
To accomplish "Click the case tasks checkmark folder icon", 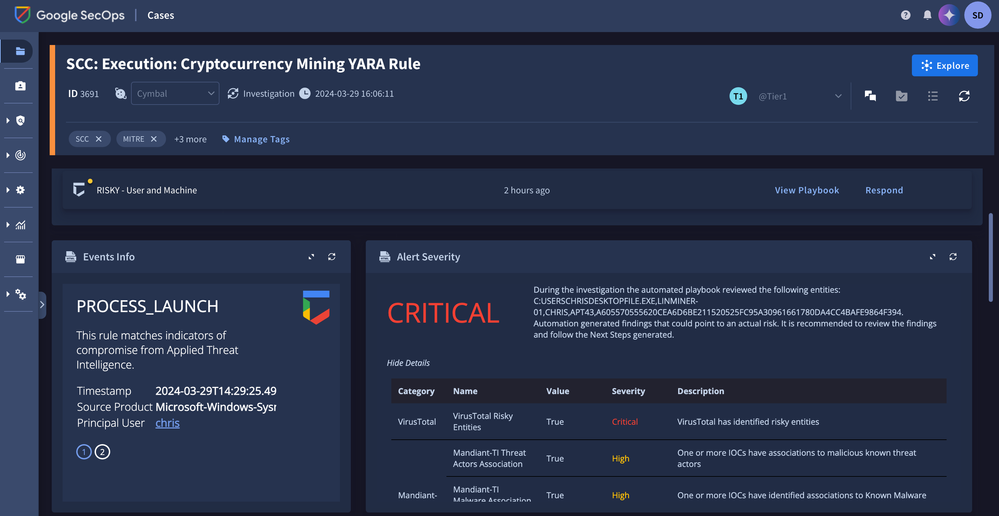I will tap(901, 96).
